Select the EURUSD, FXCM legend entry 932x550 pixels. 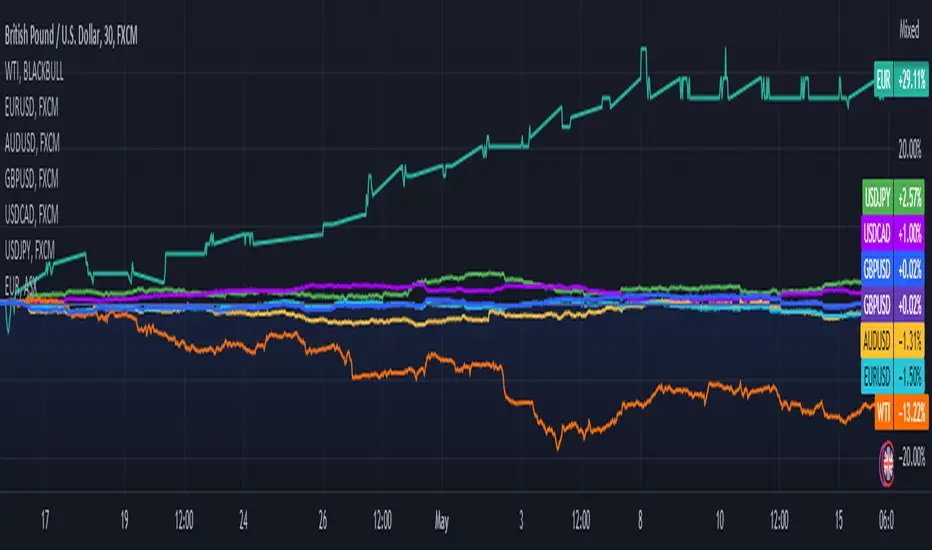tap(32, 108)
